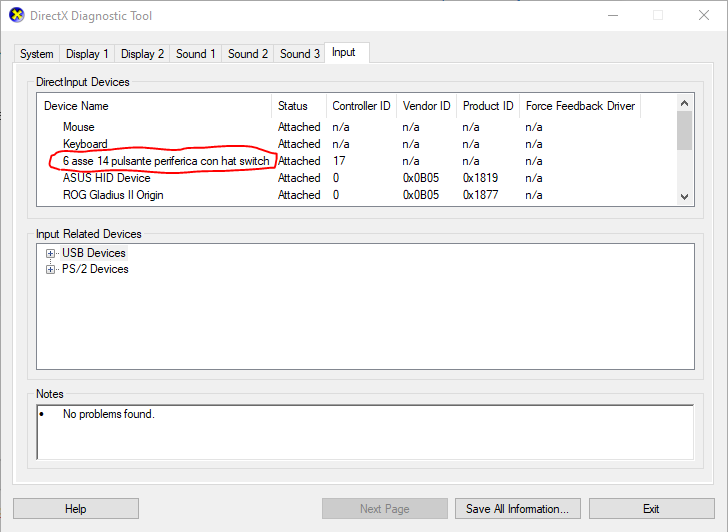The height and width of the screenshot is (532, 728).
Task: Click Controller ID value 17
Action: point(339,161)
